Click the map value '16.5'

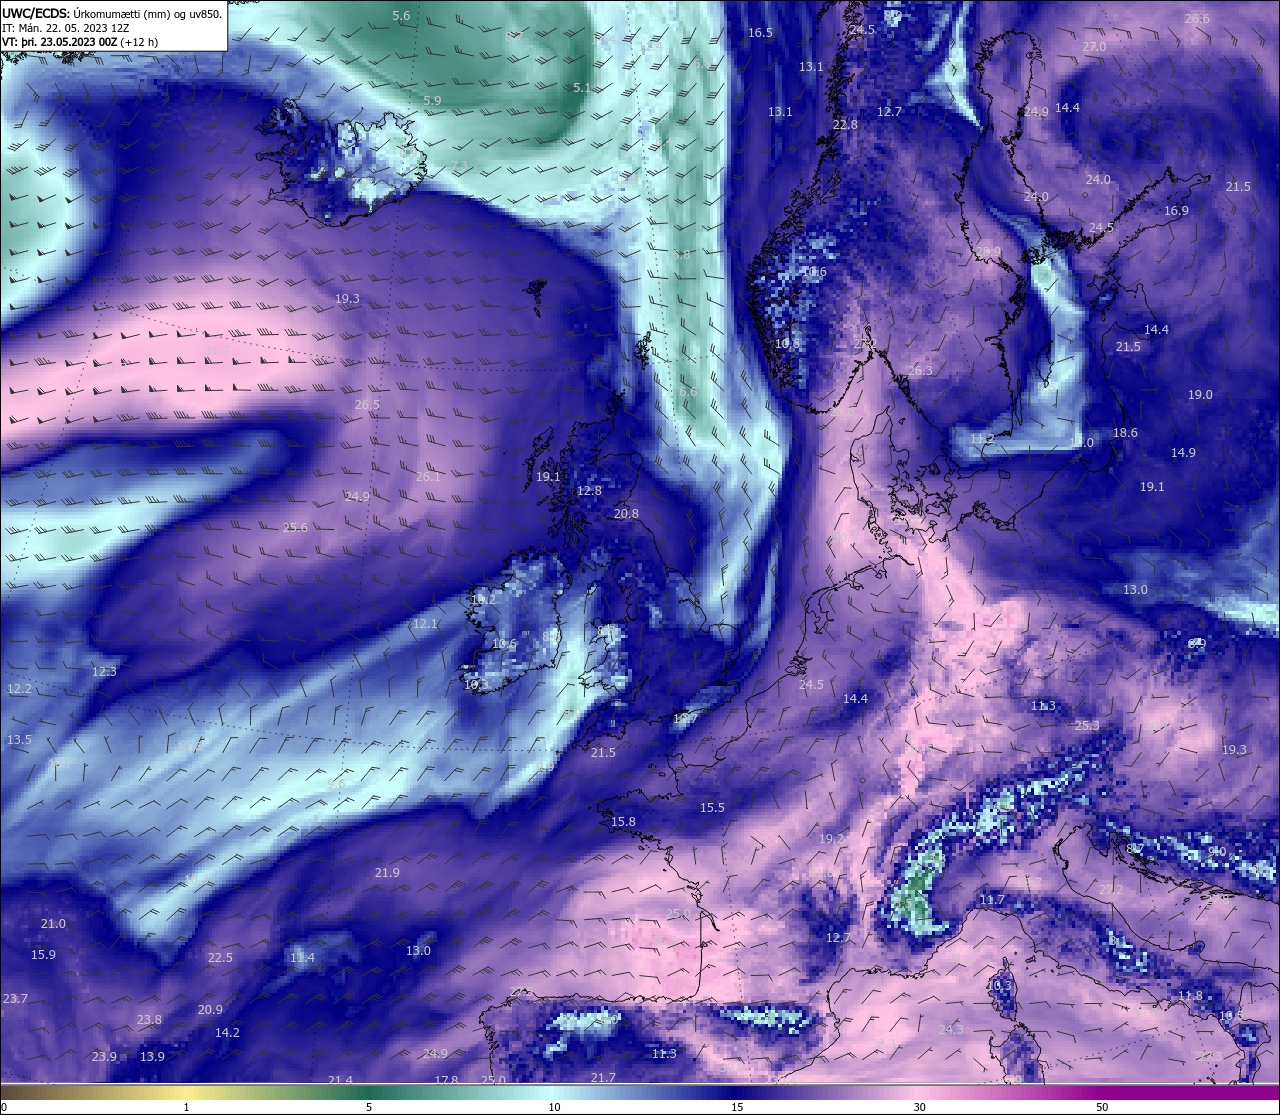click(x=760, y=33)
